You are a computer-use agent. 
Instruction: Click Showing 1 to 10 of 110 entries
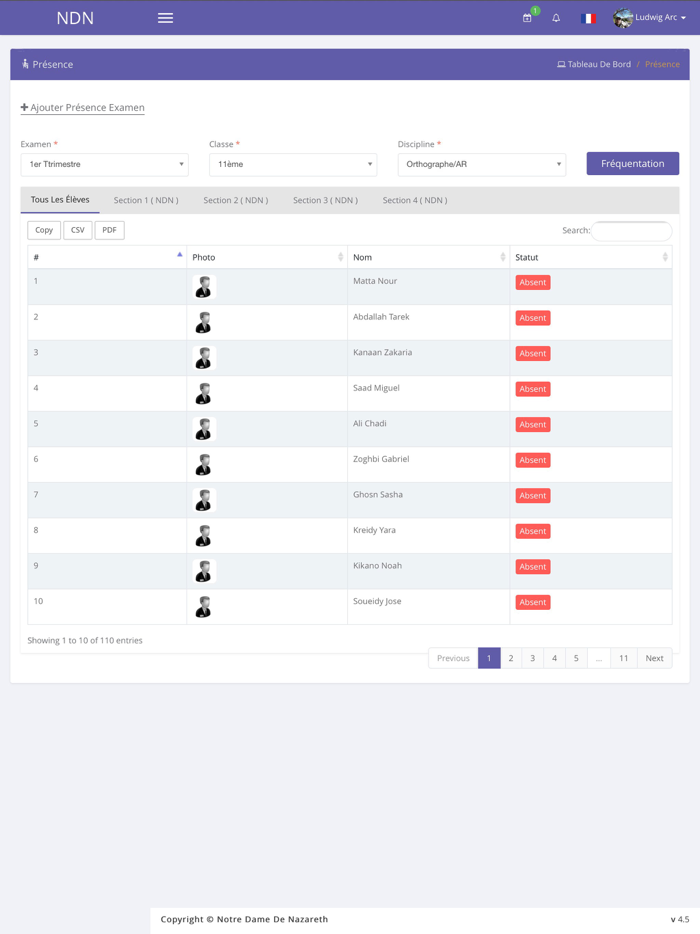85,640
